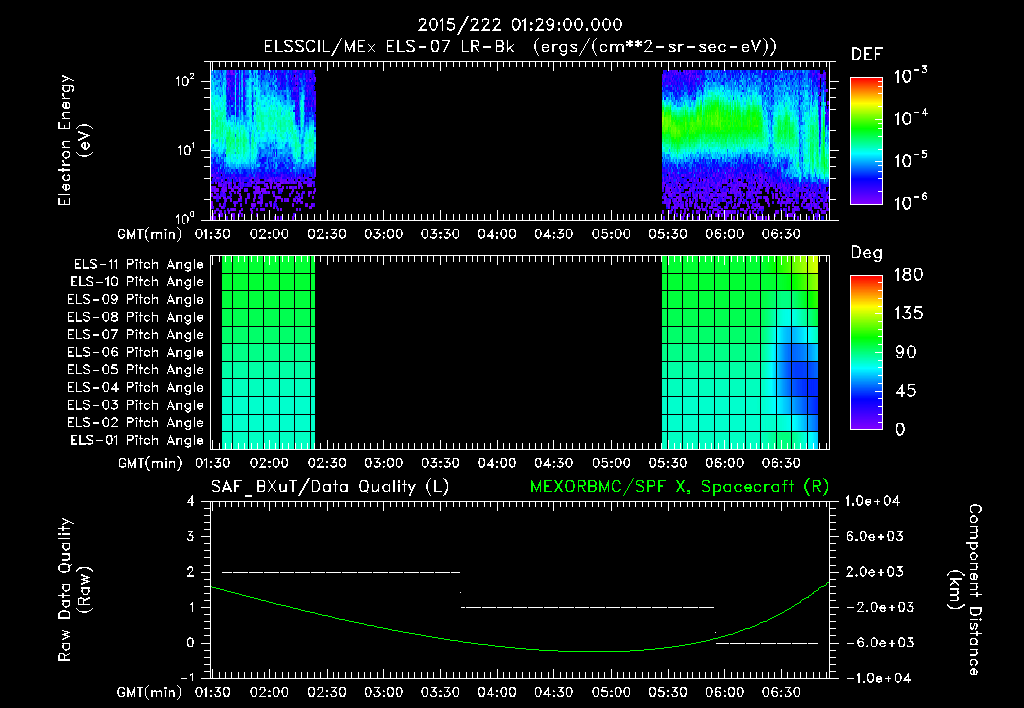
Task: Click the bottom plot GMT(min) label
Action: click(149, 692)
